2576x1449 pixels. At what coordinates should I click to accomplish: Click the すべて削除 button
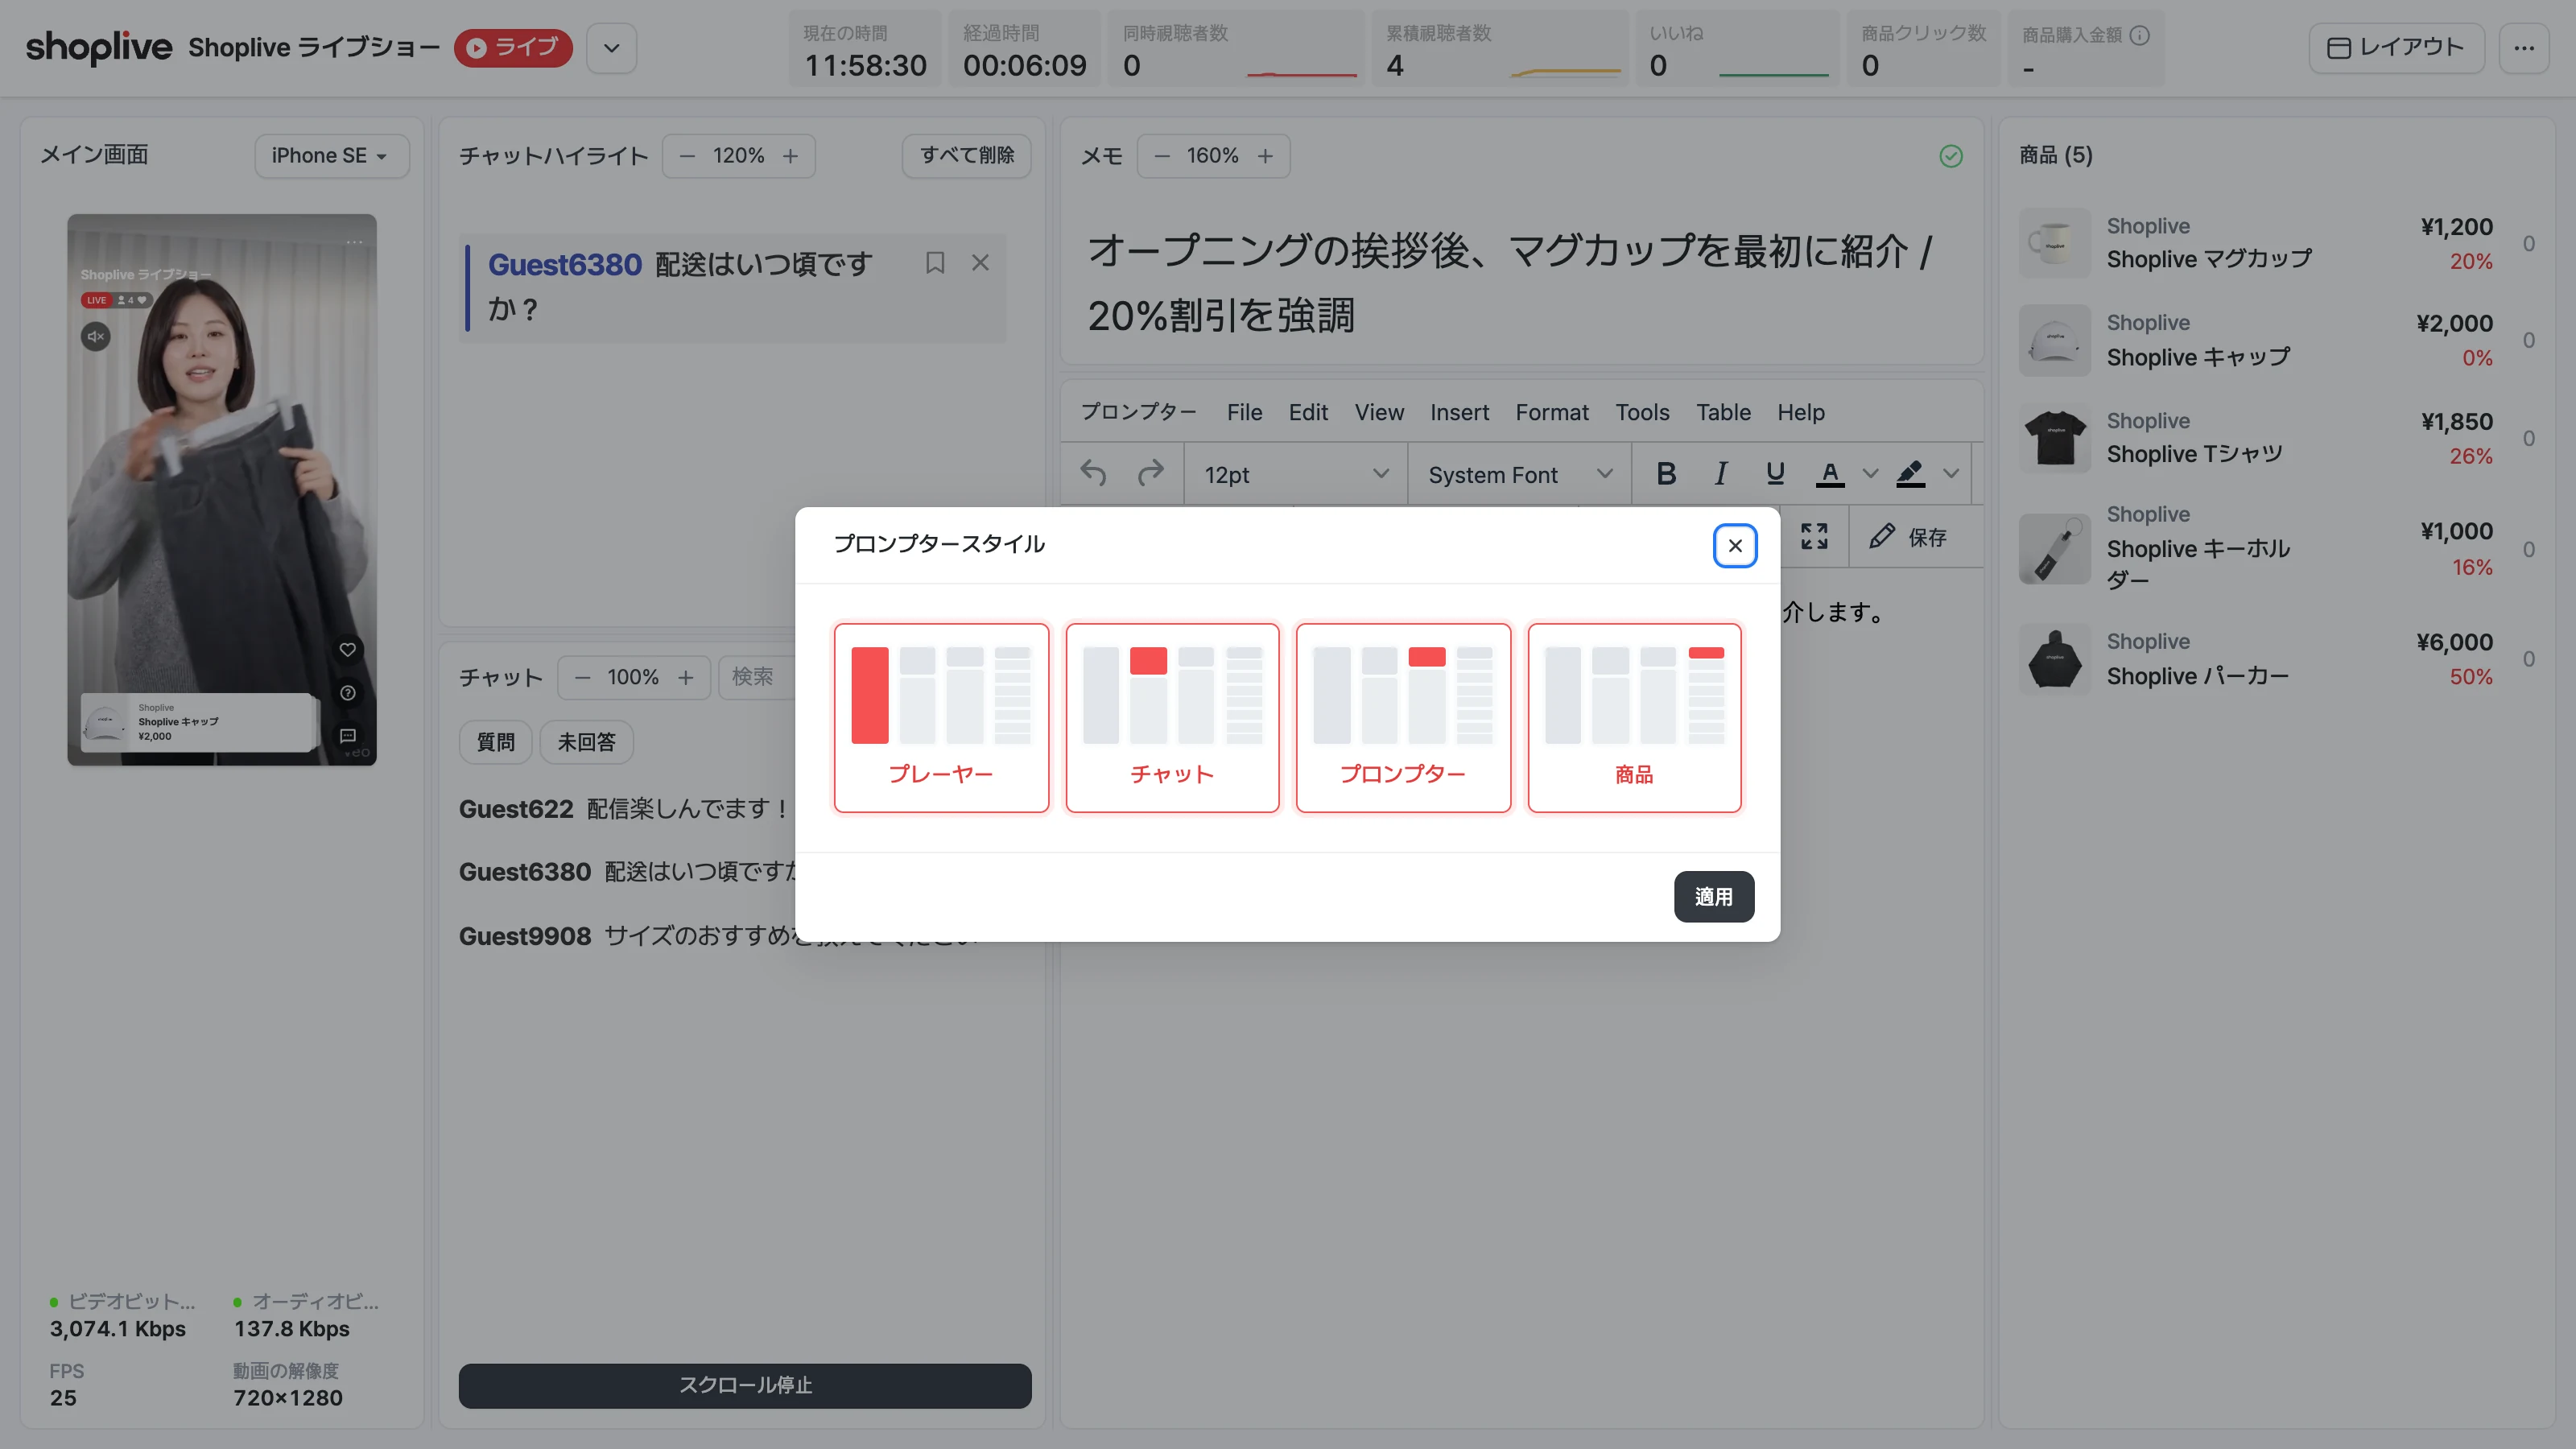tap(967, 156)
